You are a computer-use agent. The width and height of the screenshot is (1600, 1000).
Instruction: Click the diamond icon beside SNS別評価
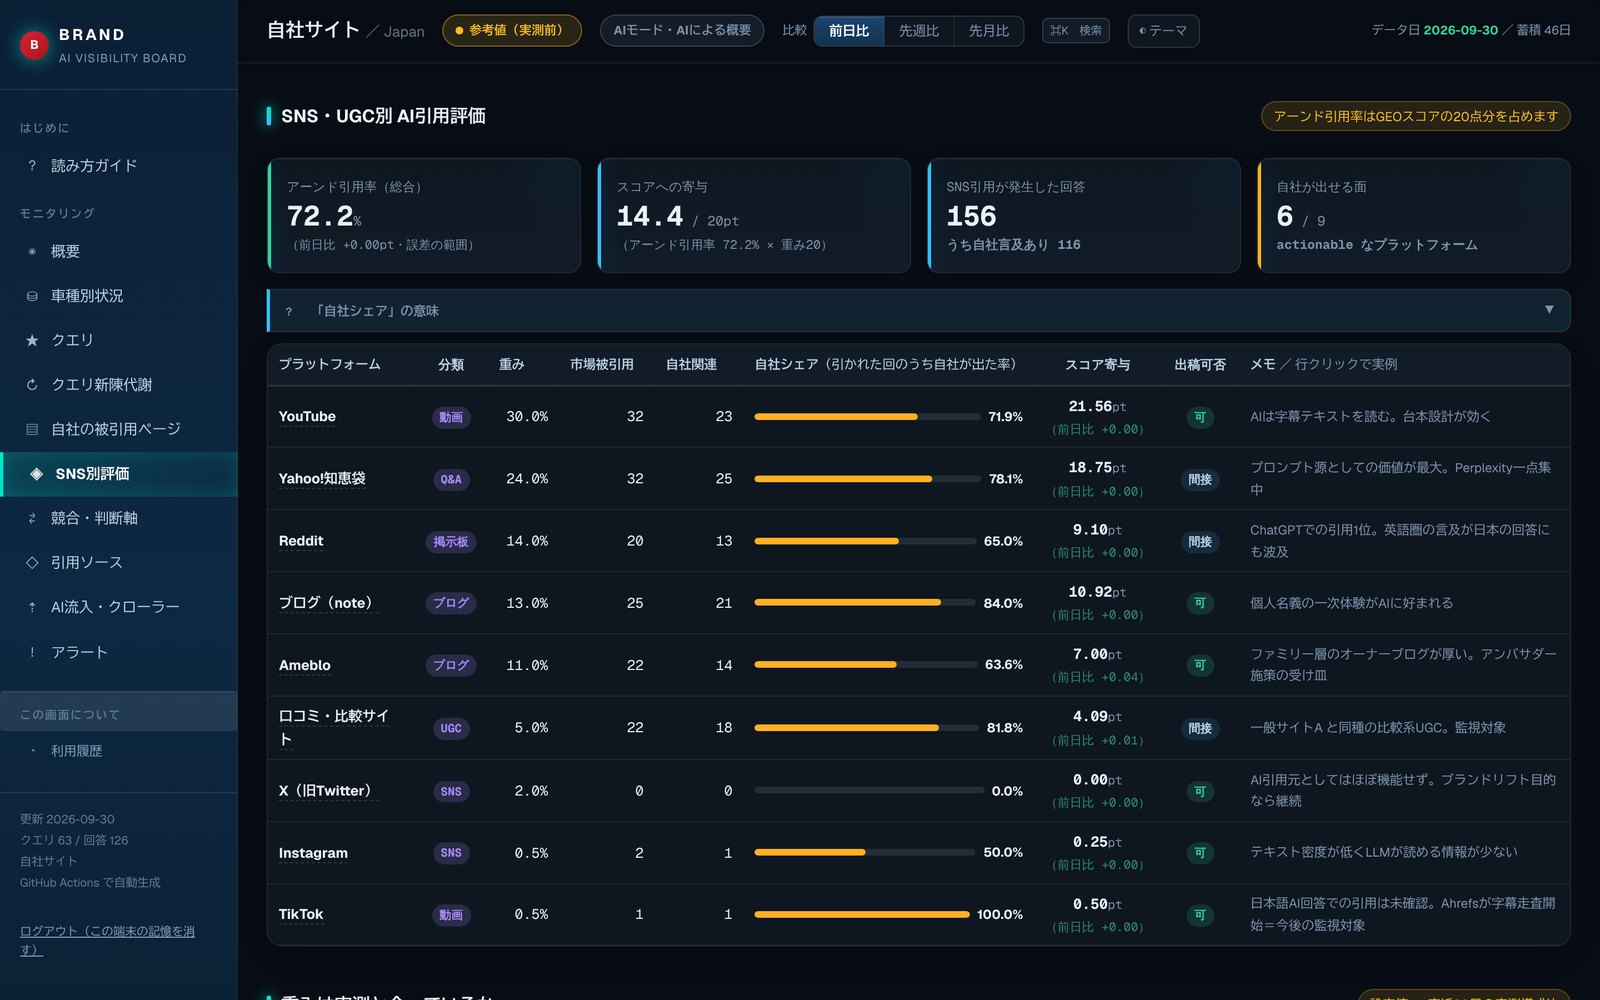pos(36,474)
